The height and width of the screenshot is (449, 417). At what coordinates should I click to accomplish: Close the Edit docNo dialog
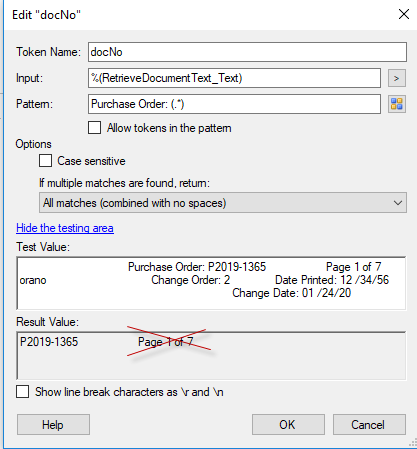pyautogui.click(x=404, y=14)
